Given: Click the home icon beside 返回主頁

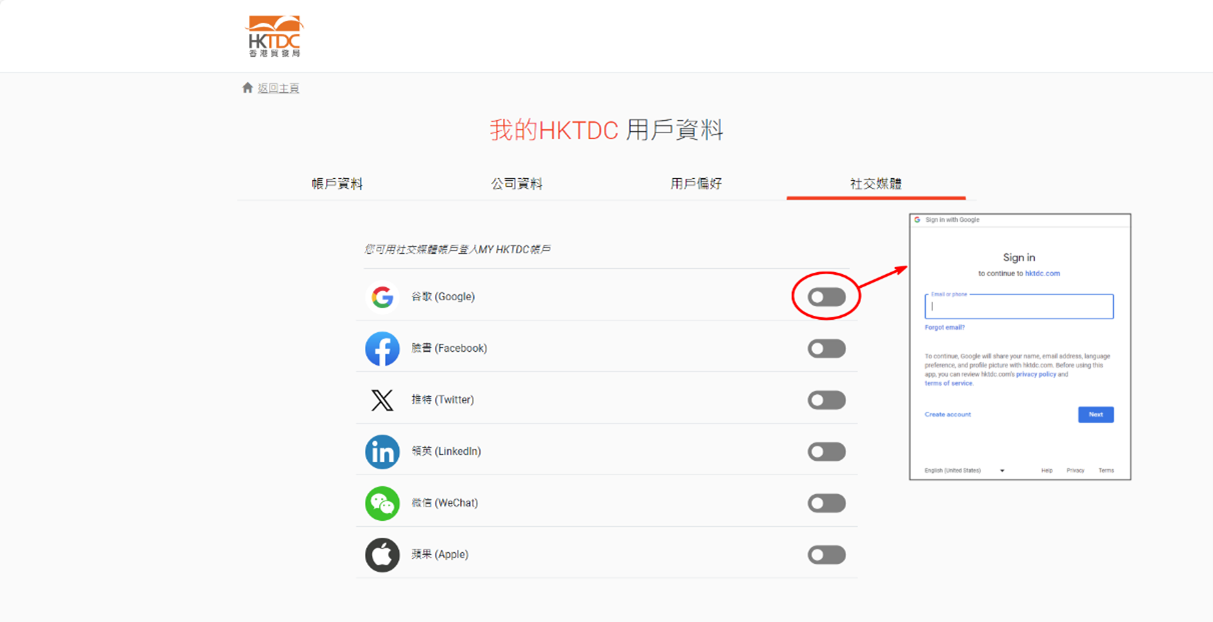Looking at the screenshot, I should point(248,88).
